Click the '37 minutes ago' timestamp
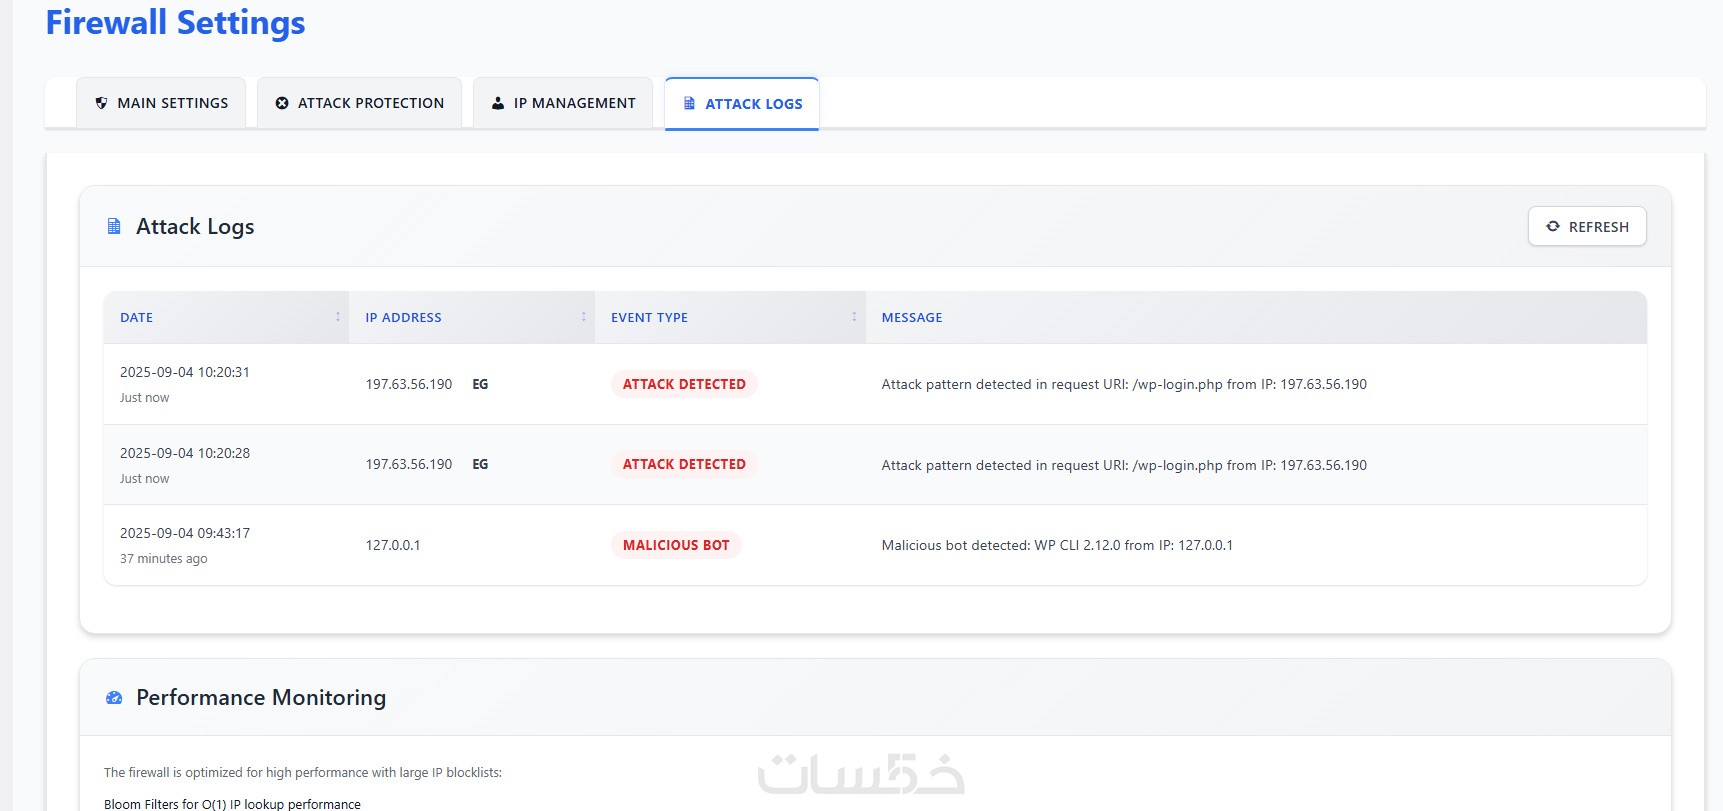The image size is (1723, 811). click(164, 559)
